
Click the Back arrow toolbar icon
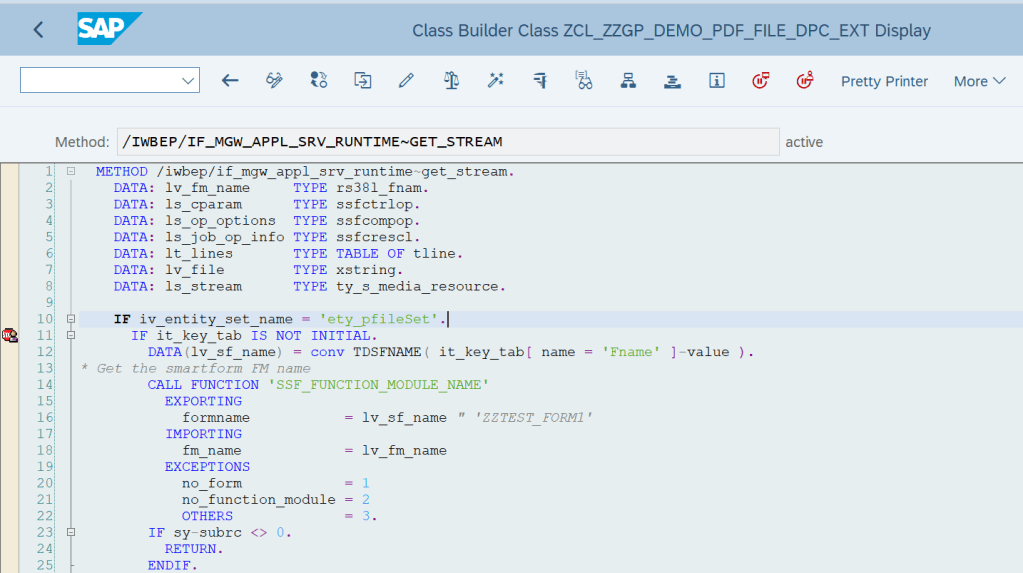tap(230, 81)
